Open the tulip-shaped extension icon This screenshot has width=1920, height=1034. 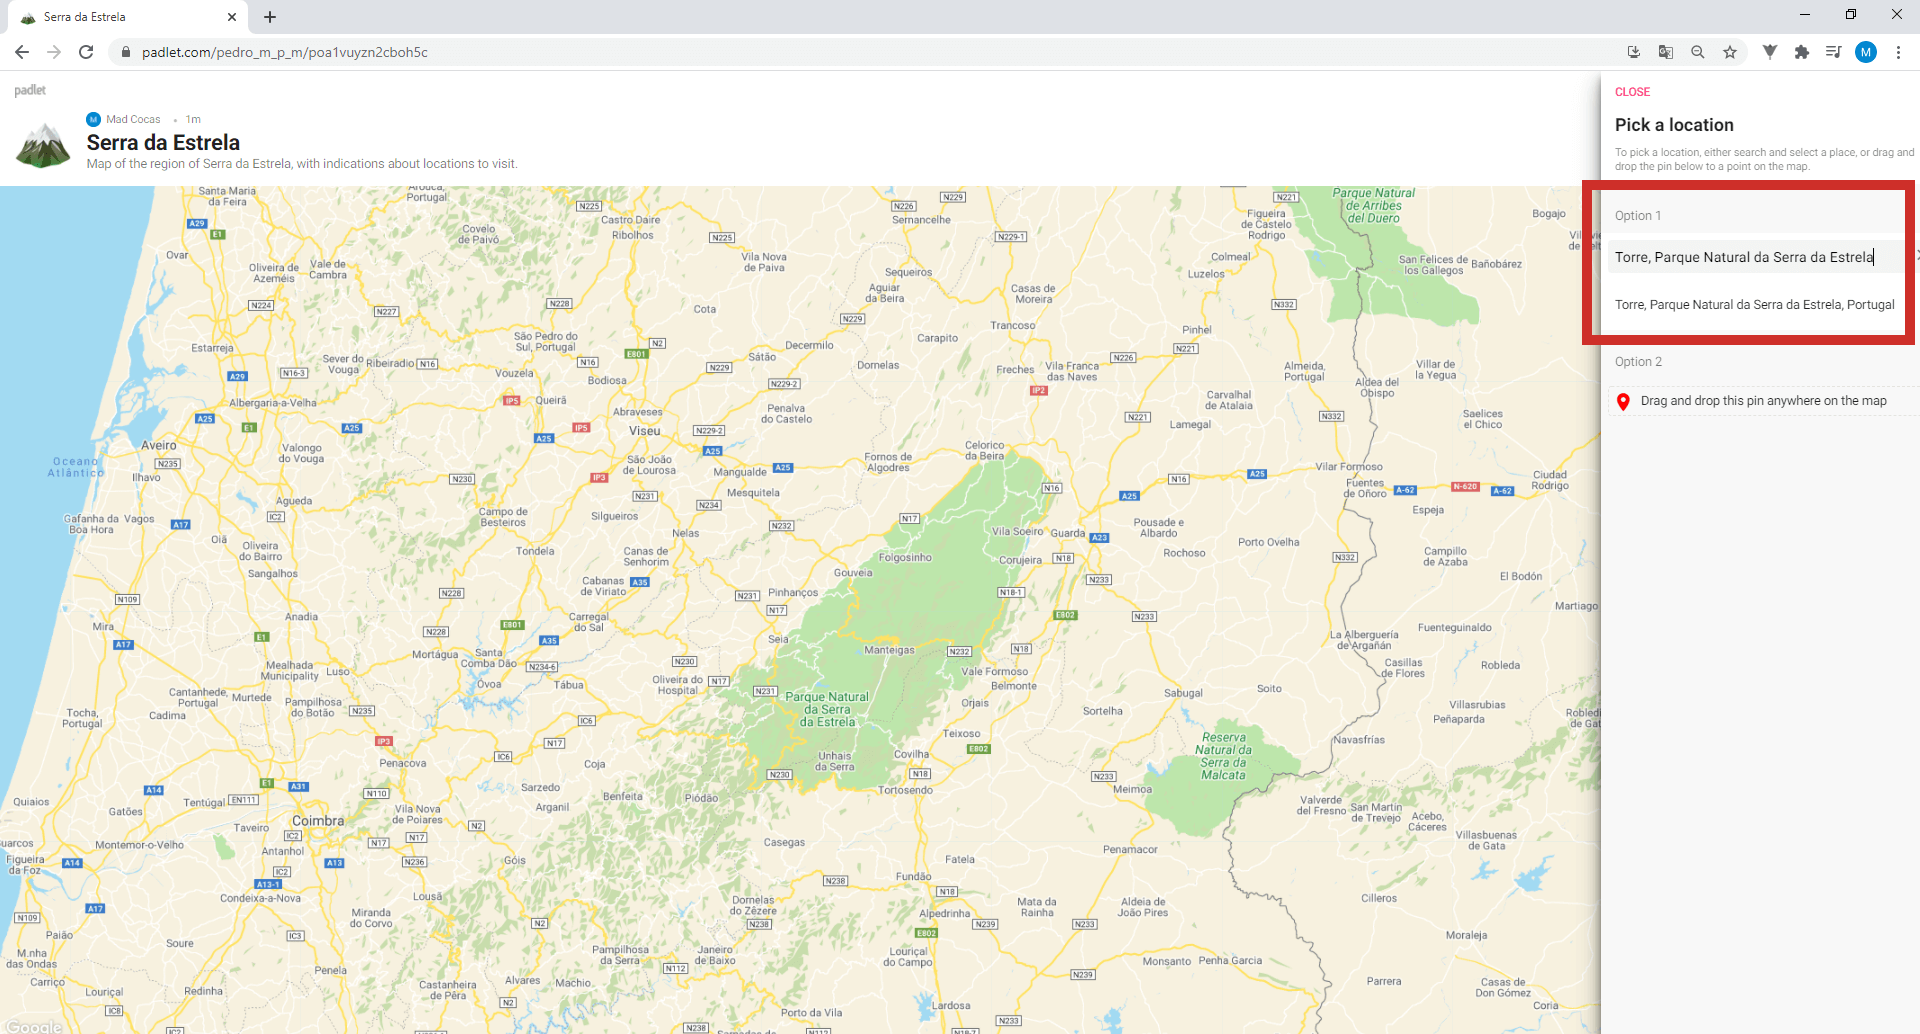tap(1770, 52)
